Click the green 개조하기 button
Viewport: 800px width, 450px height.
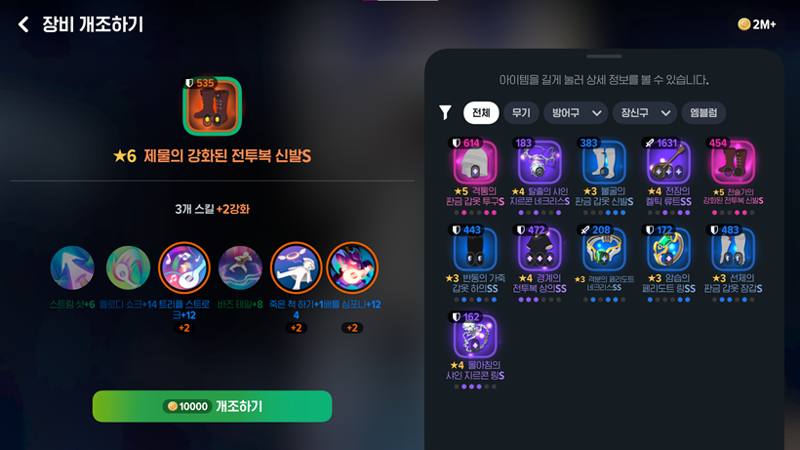[x=212, y=406]
